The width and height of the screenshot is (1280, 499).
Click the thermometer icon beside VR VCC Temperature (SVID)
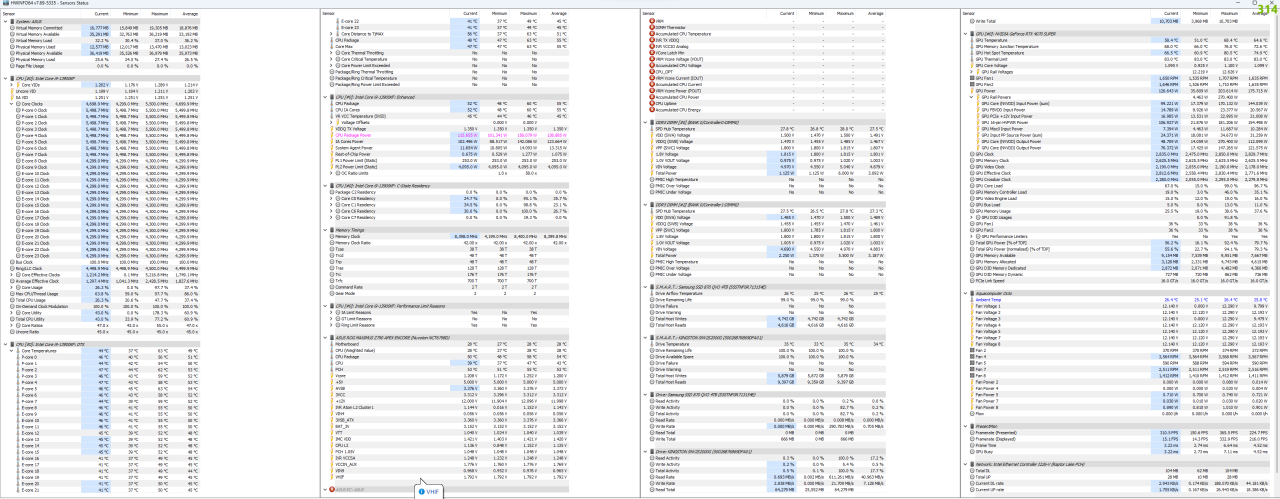tap(331, 115)
